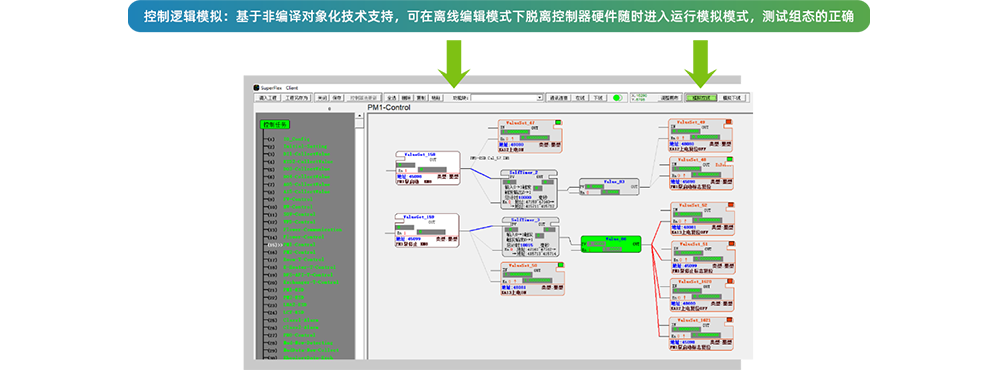Open the Flower-Communication task in tree

[x=312, y=230]
